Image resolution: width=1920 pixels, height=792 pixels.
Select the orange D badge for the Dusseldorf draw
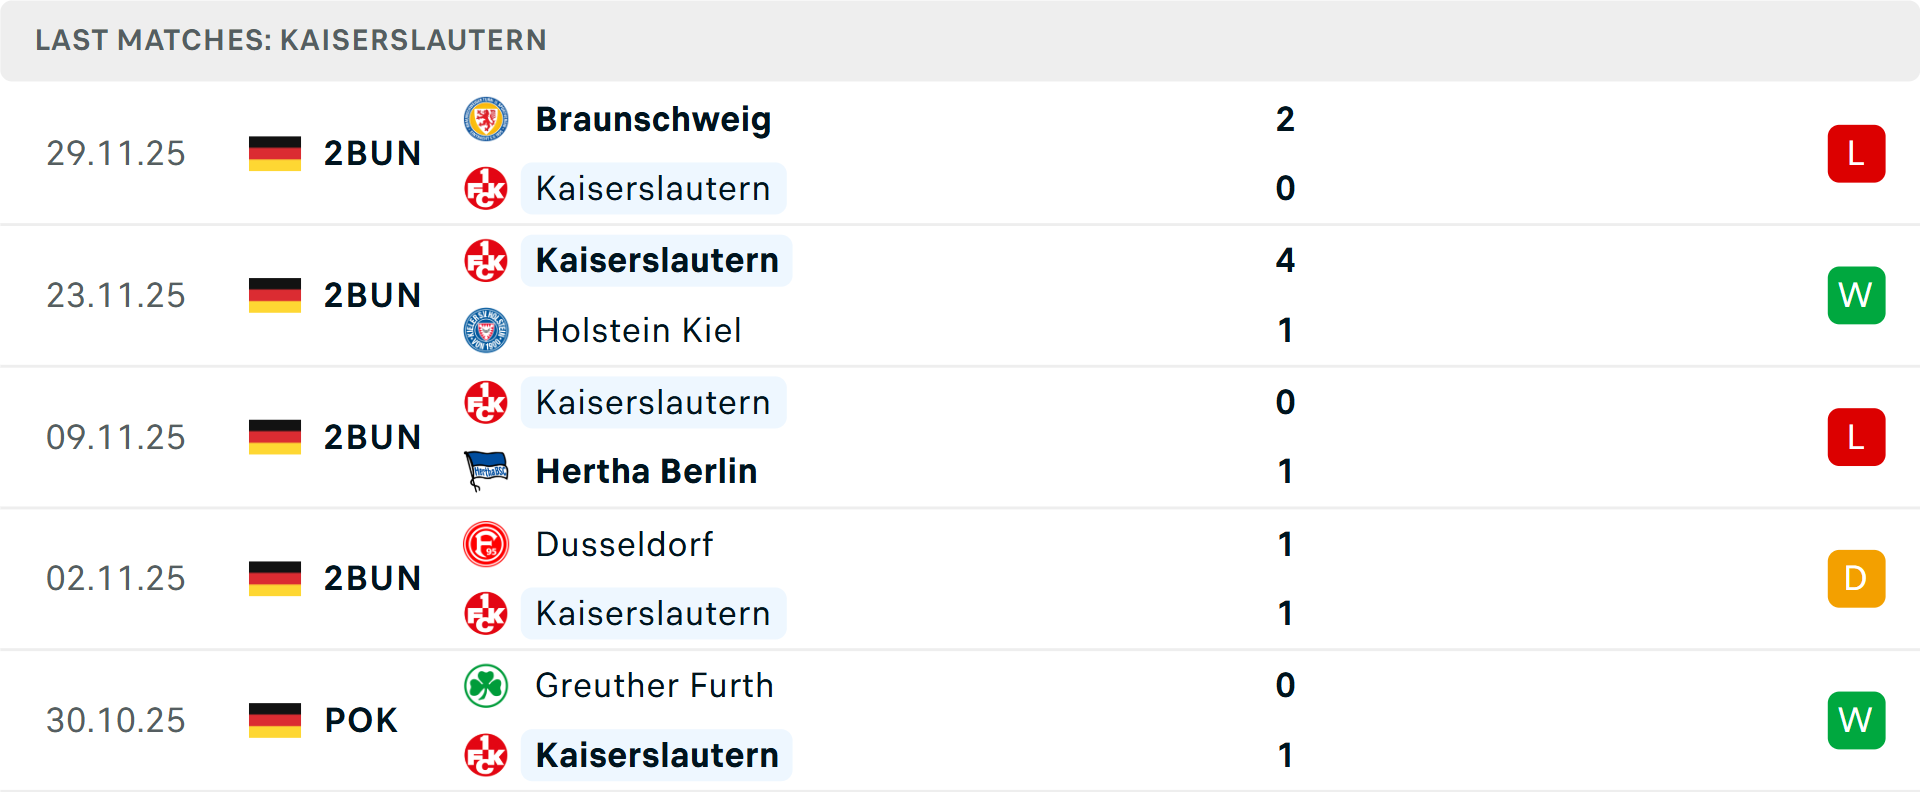tap(1856, 578)
